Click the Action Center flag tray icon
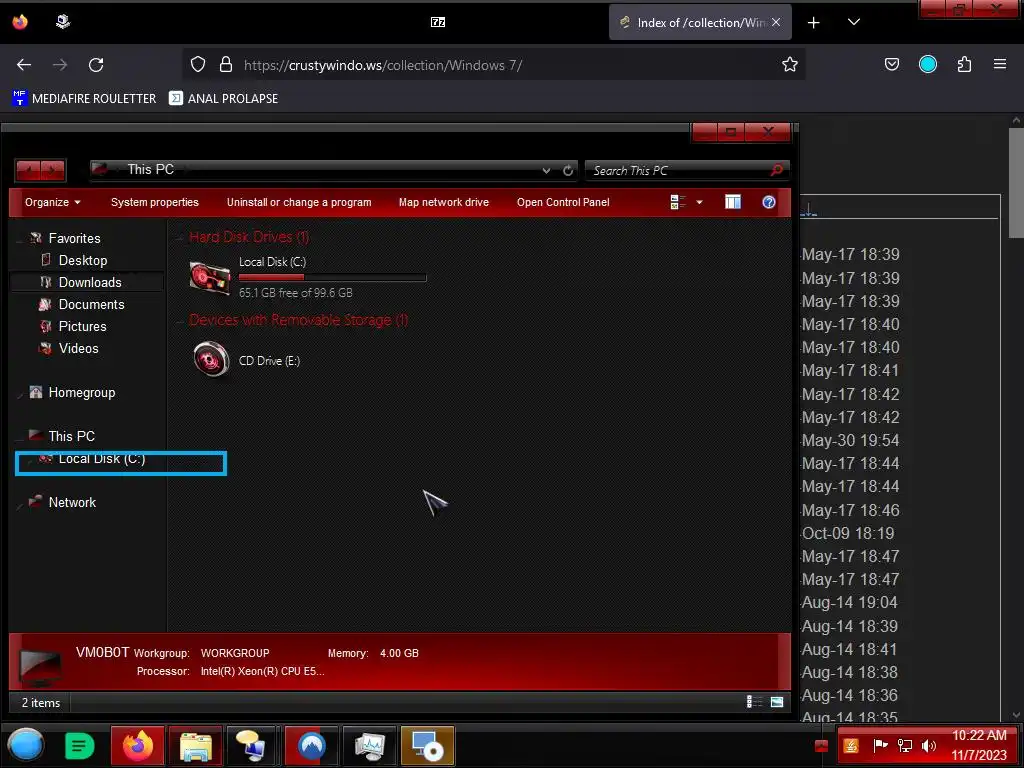 pyautogui.click(x=880, y=746)
